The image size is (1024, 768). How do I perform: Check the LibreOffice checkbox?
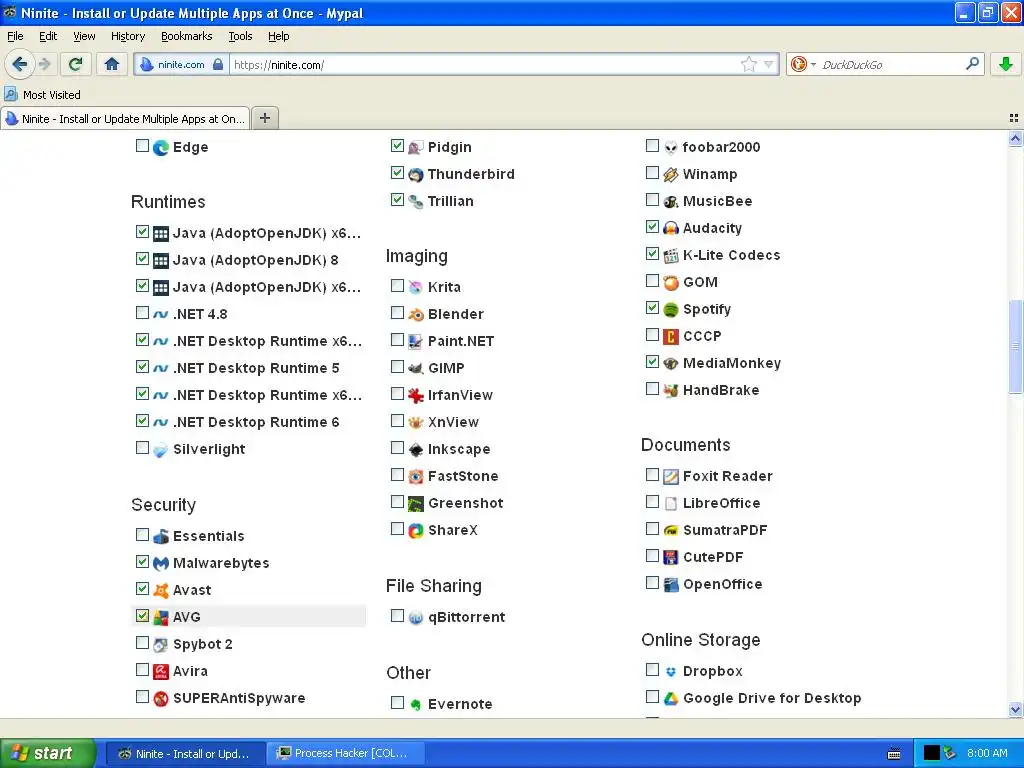[x=652, y=502]
